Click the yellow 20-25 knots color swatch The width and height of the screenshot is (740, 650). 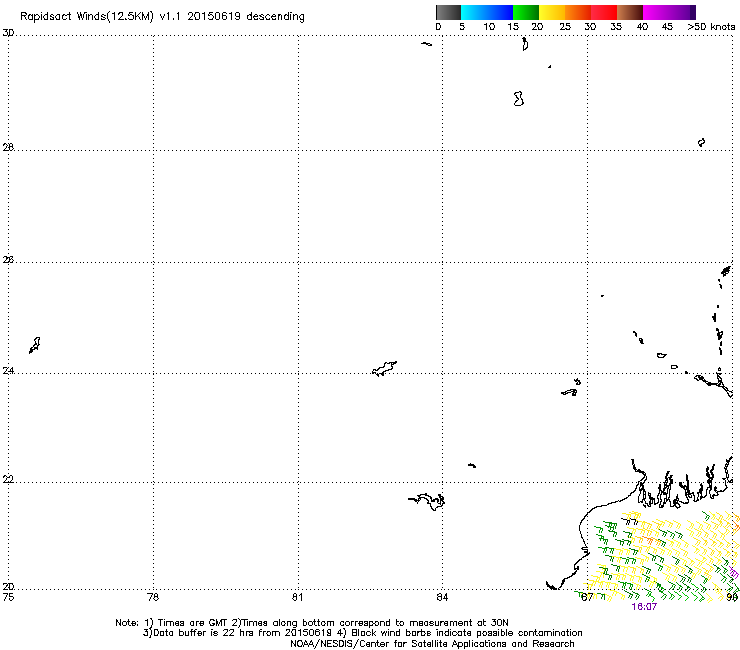552,12
